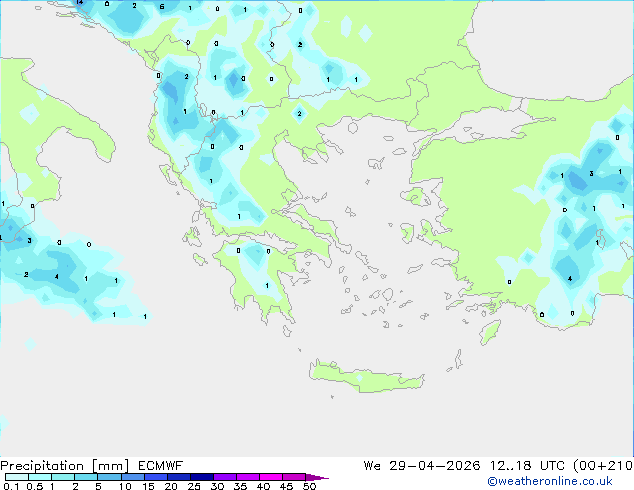Click the above-50 mm legend arrow tip
Screen dimensions: 634x490
[317, 477]
